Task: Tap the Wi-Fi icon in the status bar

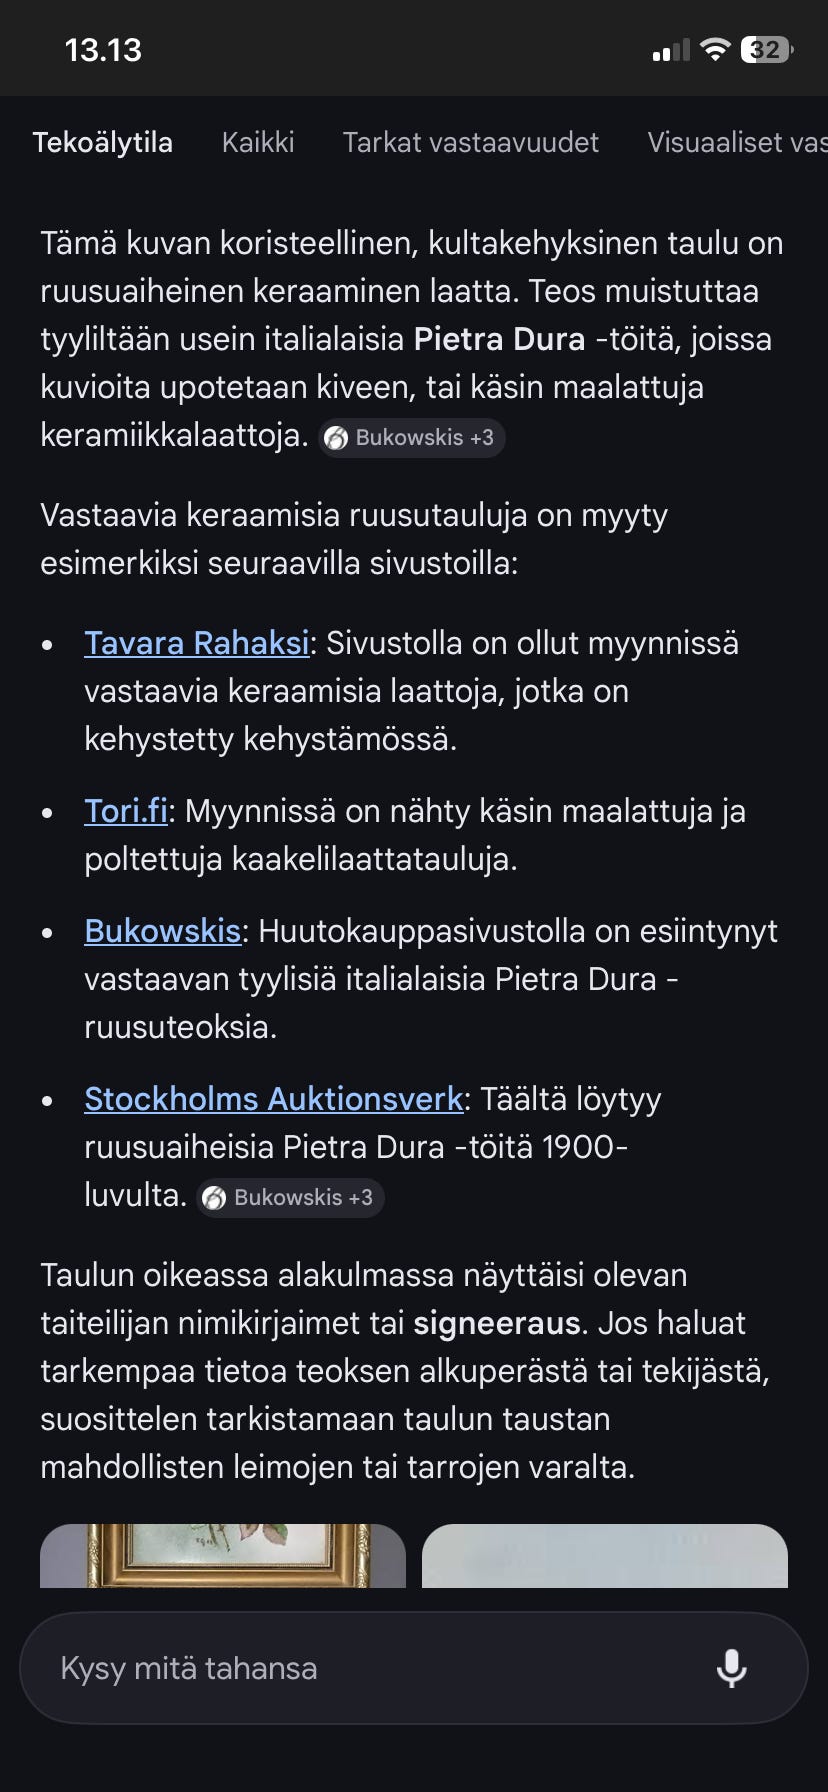Action: tap(716, 48)
